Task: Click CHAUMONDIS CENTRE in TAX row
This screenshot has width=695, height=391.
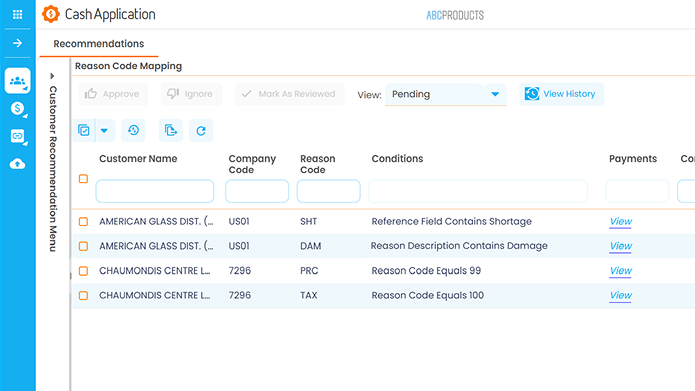Action: click(155, 295)
